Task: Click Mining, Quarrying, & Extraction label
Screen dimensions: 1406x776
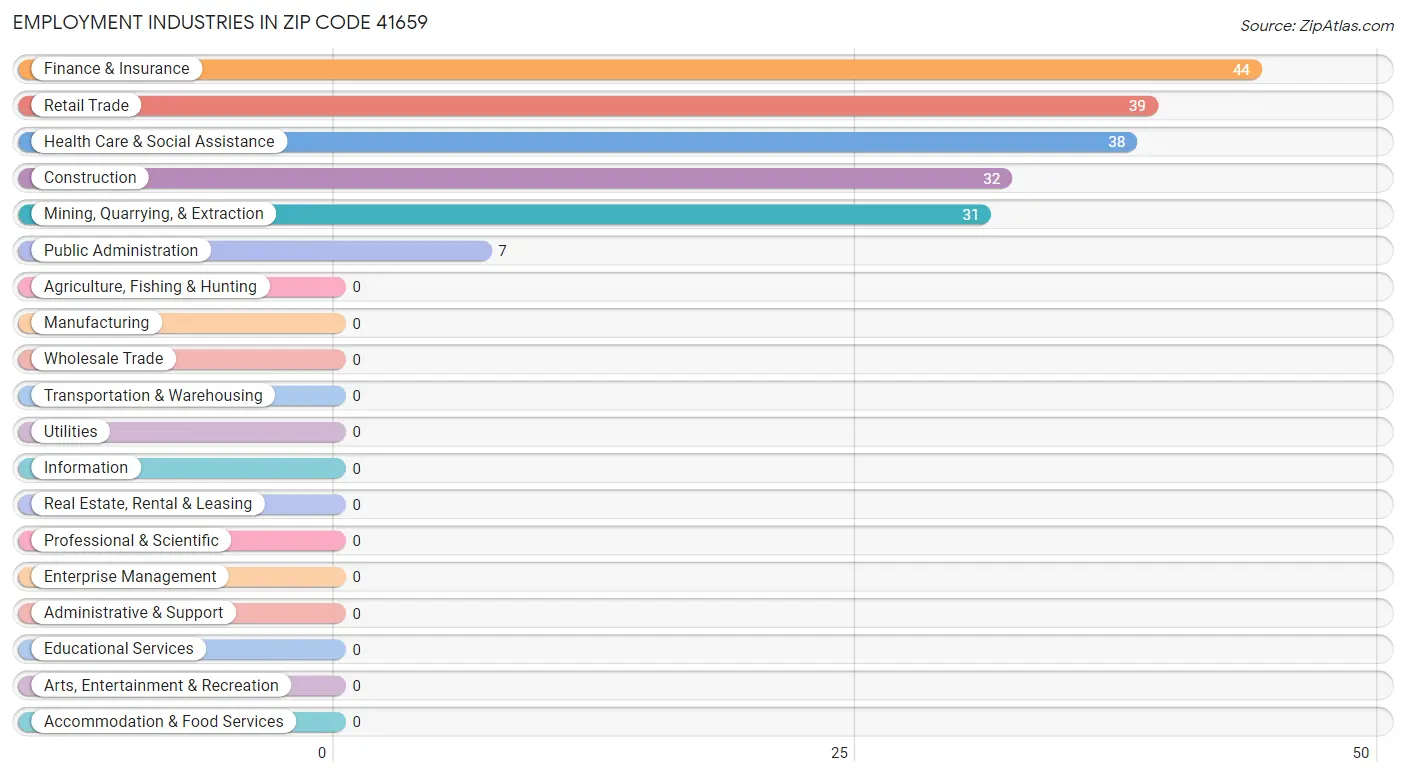Action: pyautogui.click(x=154, y=214)
